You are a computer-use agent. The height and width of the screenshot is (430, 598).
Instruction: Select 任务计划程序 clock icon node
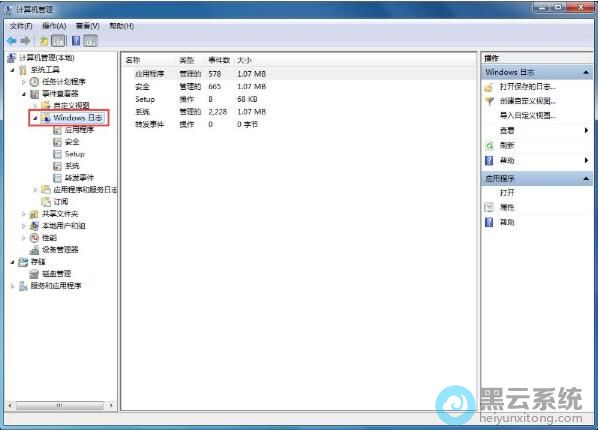pos(63,82)
